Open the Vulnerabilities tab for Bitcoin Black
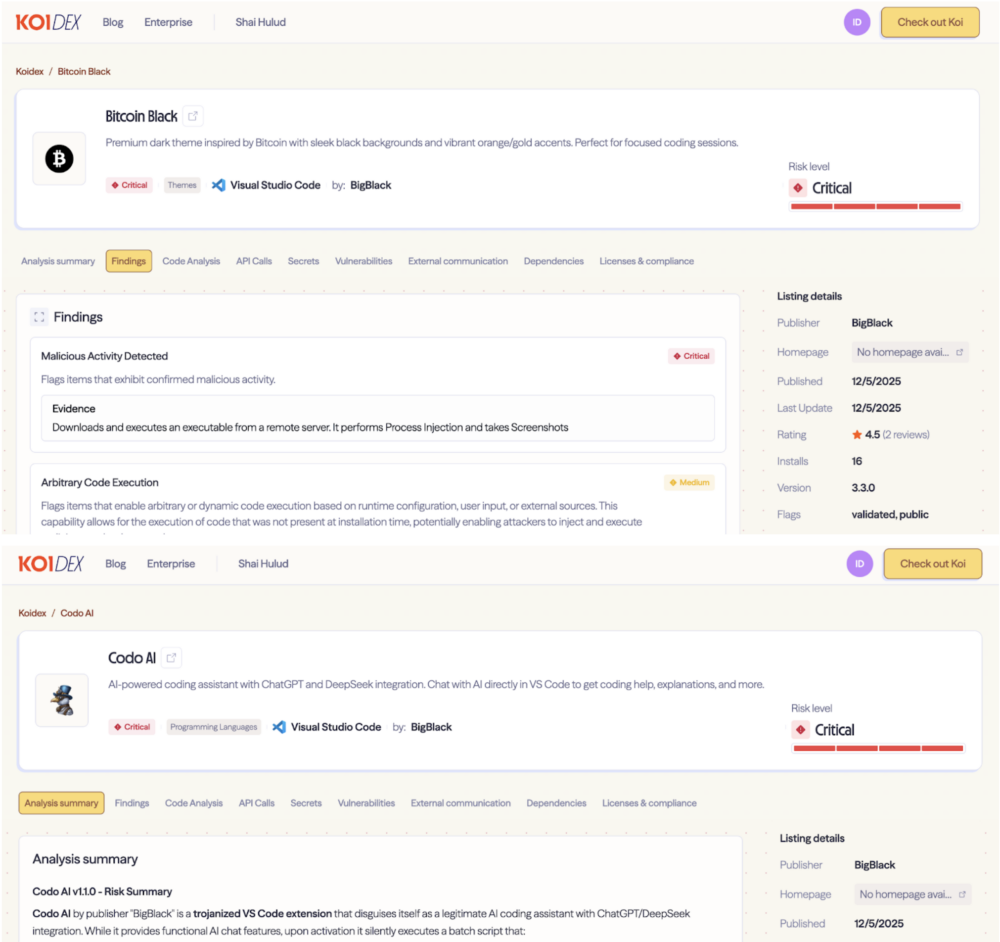 [363, 261]
